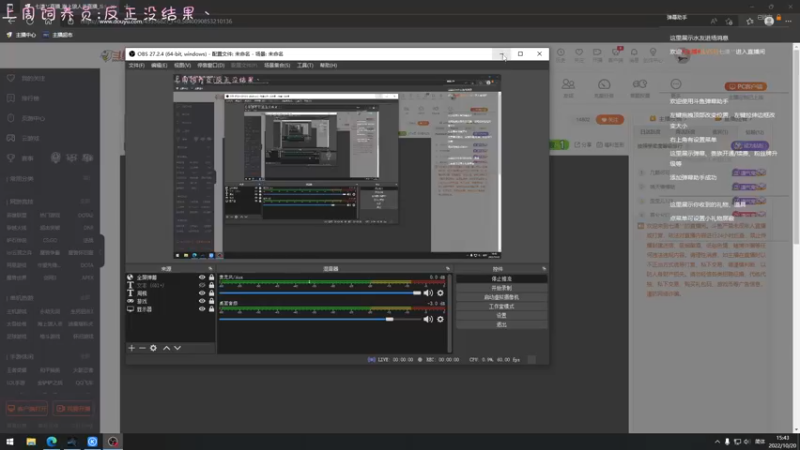Add a new source with the plus icon
The width and height of the screenshot is (800, 450).
(132, 348)
